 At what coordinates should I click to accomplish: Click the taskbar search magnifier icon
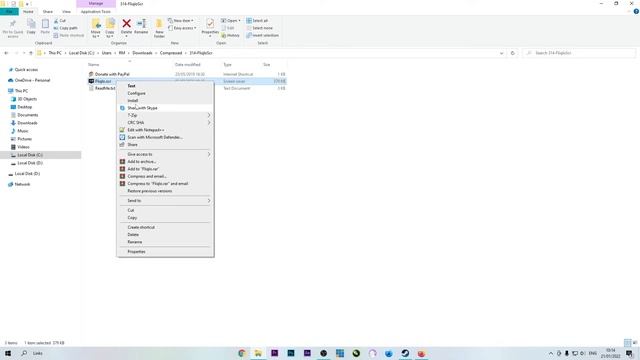24,353
